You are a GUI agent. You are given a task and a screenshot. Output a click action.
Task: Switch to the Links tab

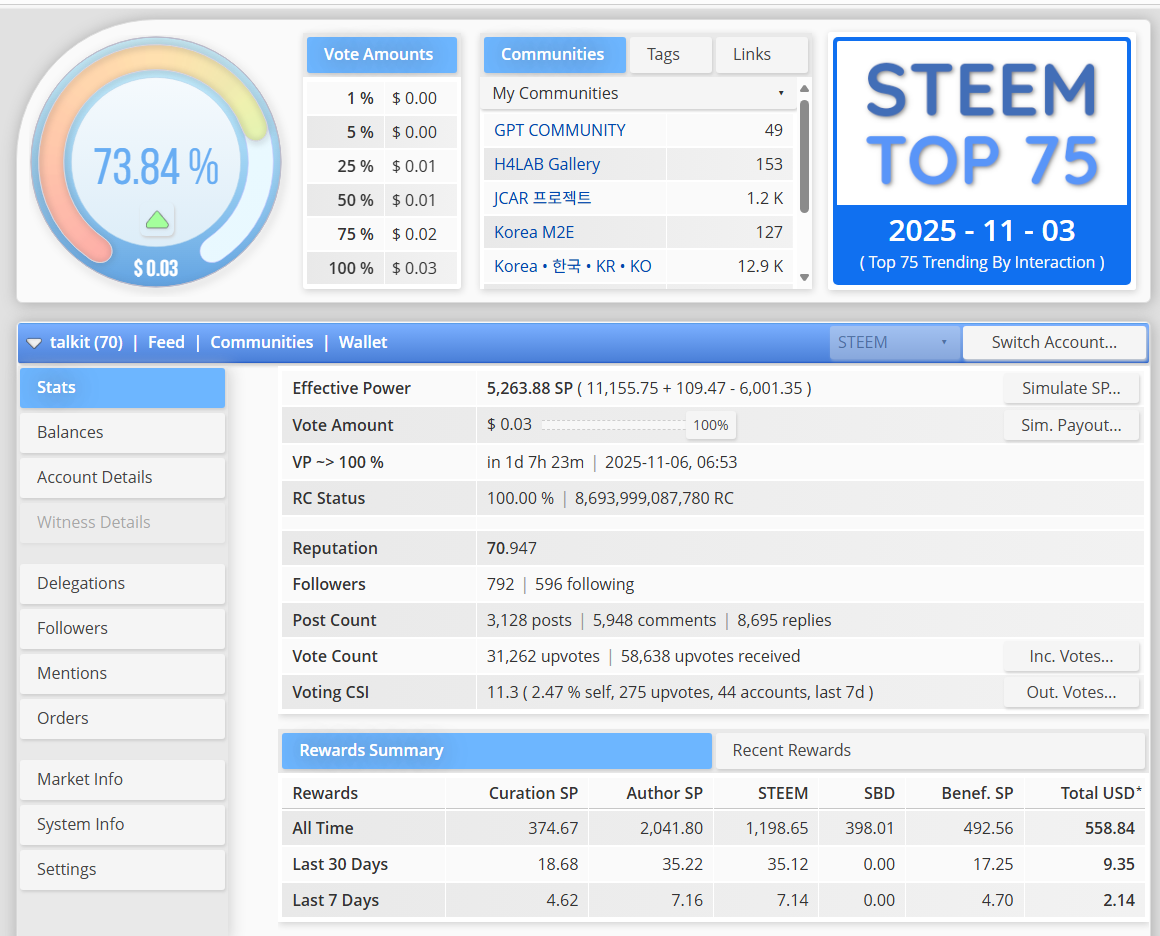761,55
